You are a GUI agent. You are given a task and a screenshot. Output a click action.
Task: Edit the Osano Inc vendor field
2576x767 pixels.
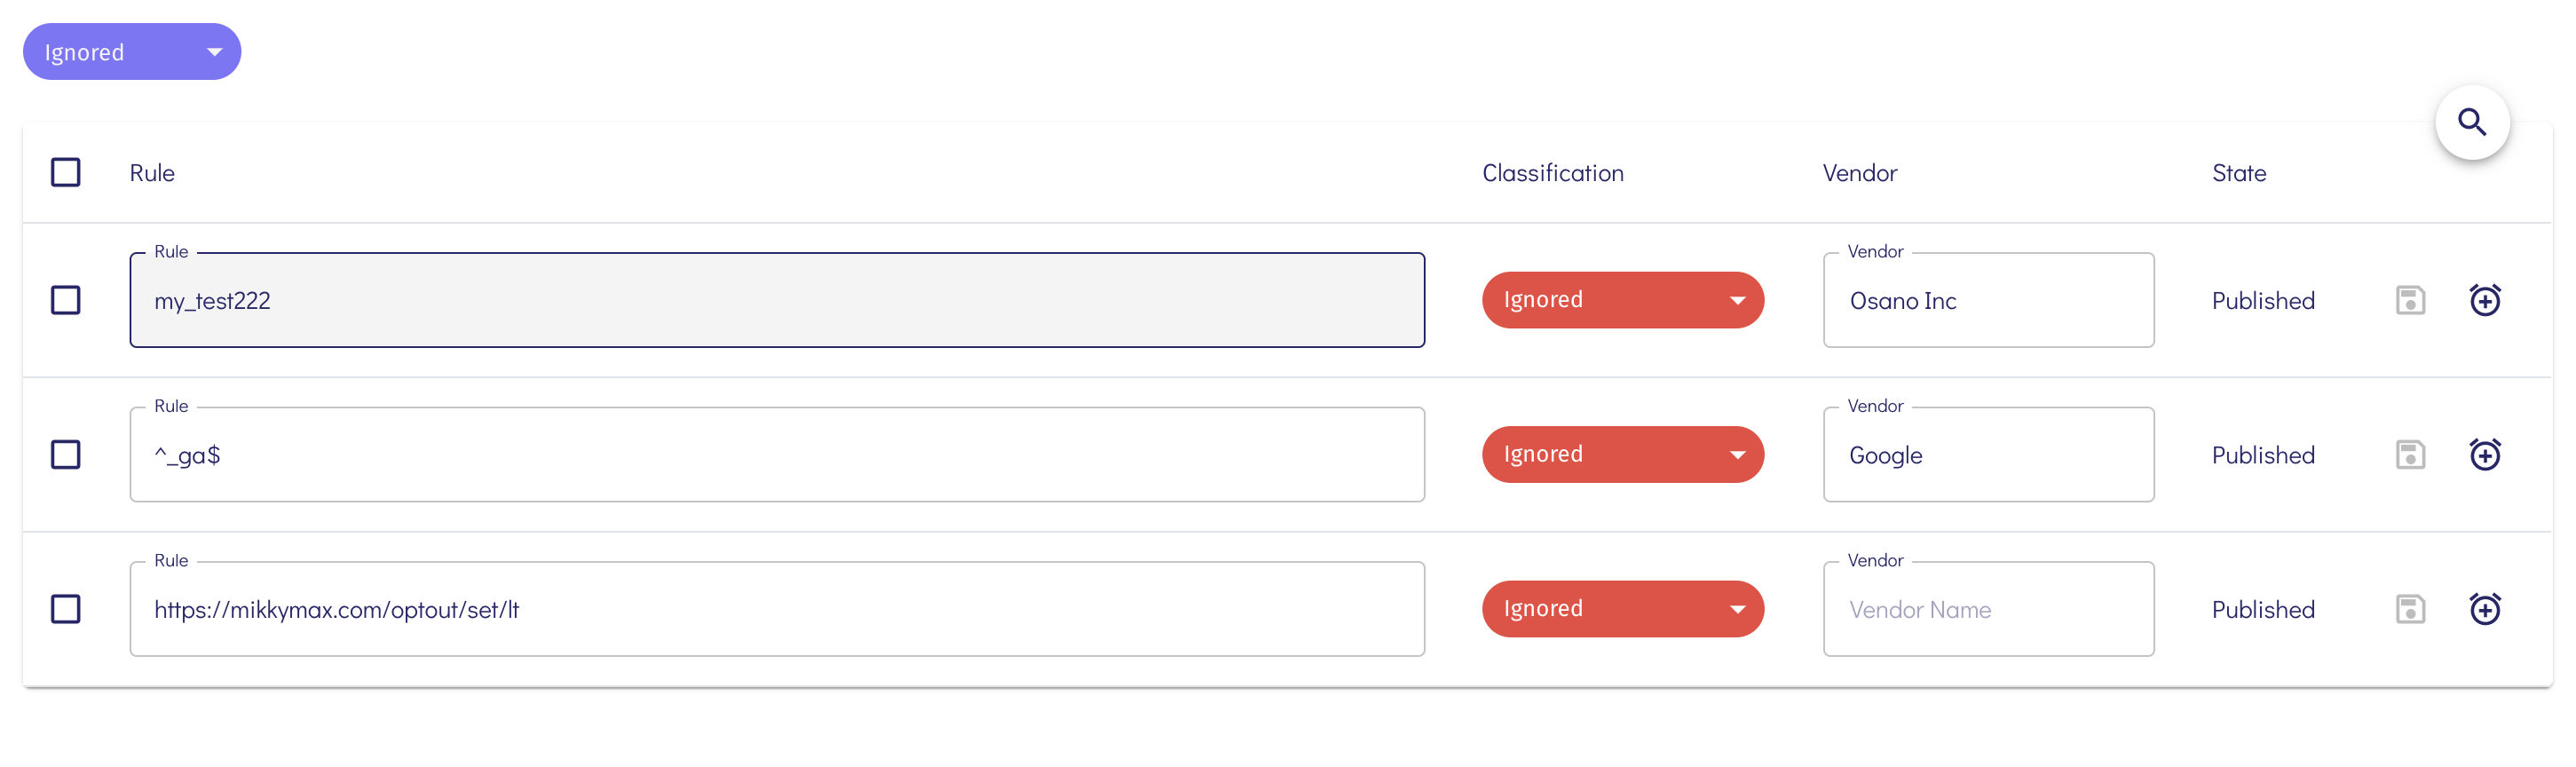pyautogui.click(x=1988, y=301)
